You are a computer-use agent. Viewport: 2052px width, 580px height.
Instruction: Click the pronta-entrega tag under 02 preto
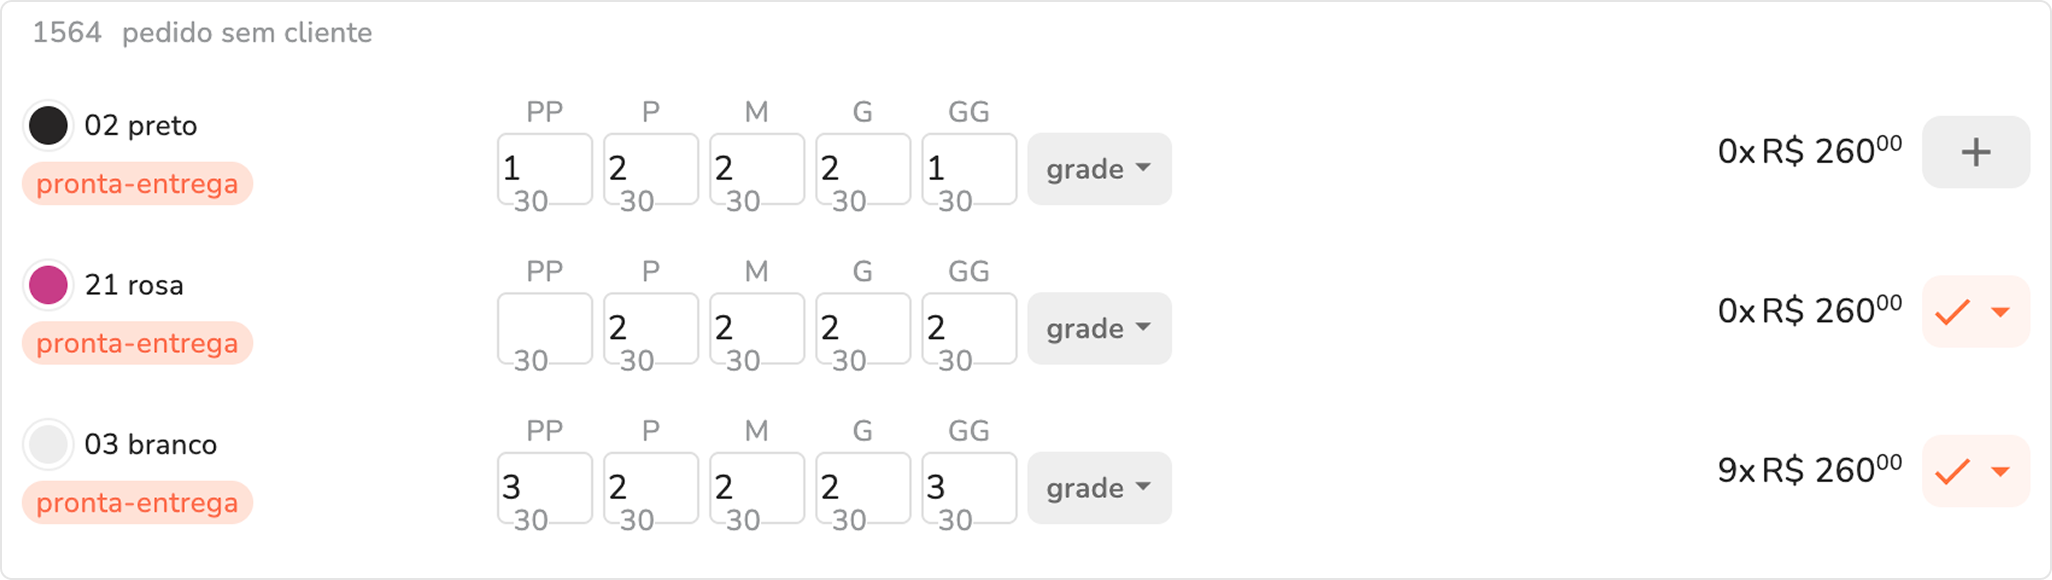coord(137,184)
